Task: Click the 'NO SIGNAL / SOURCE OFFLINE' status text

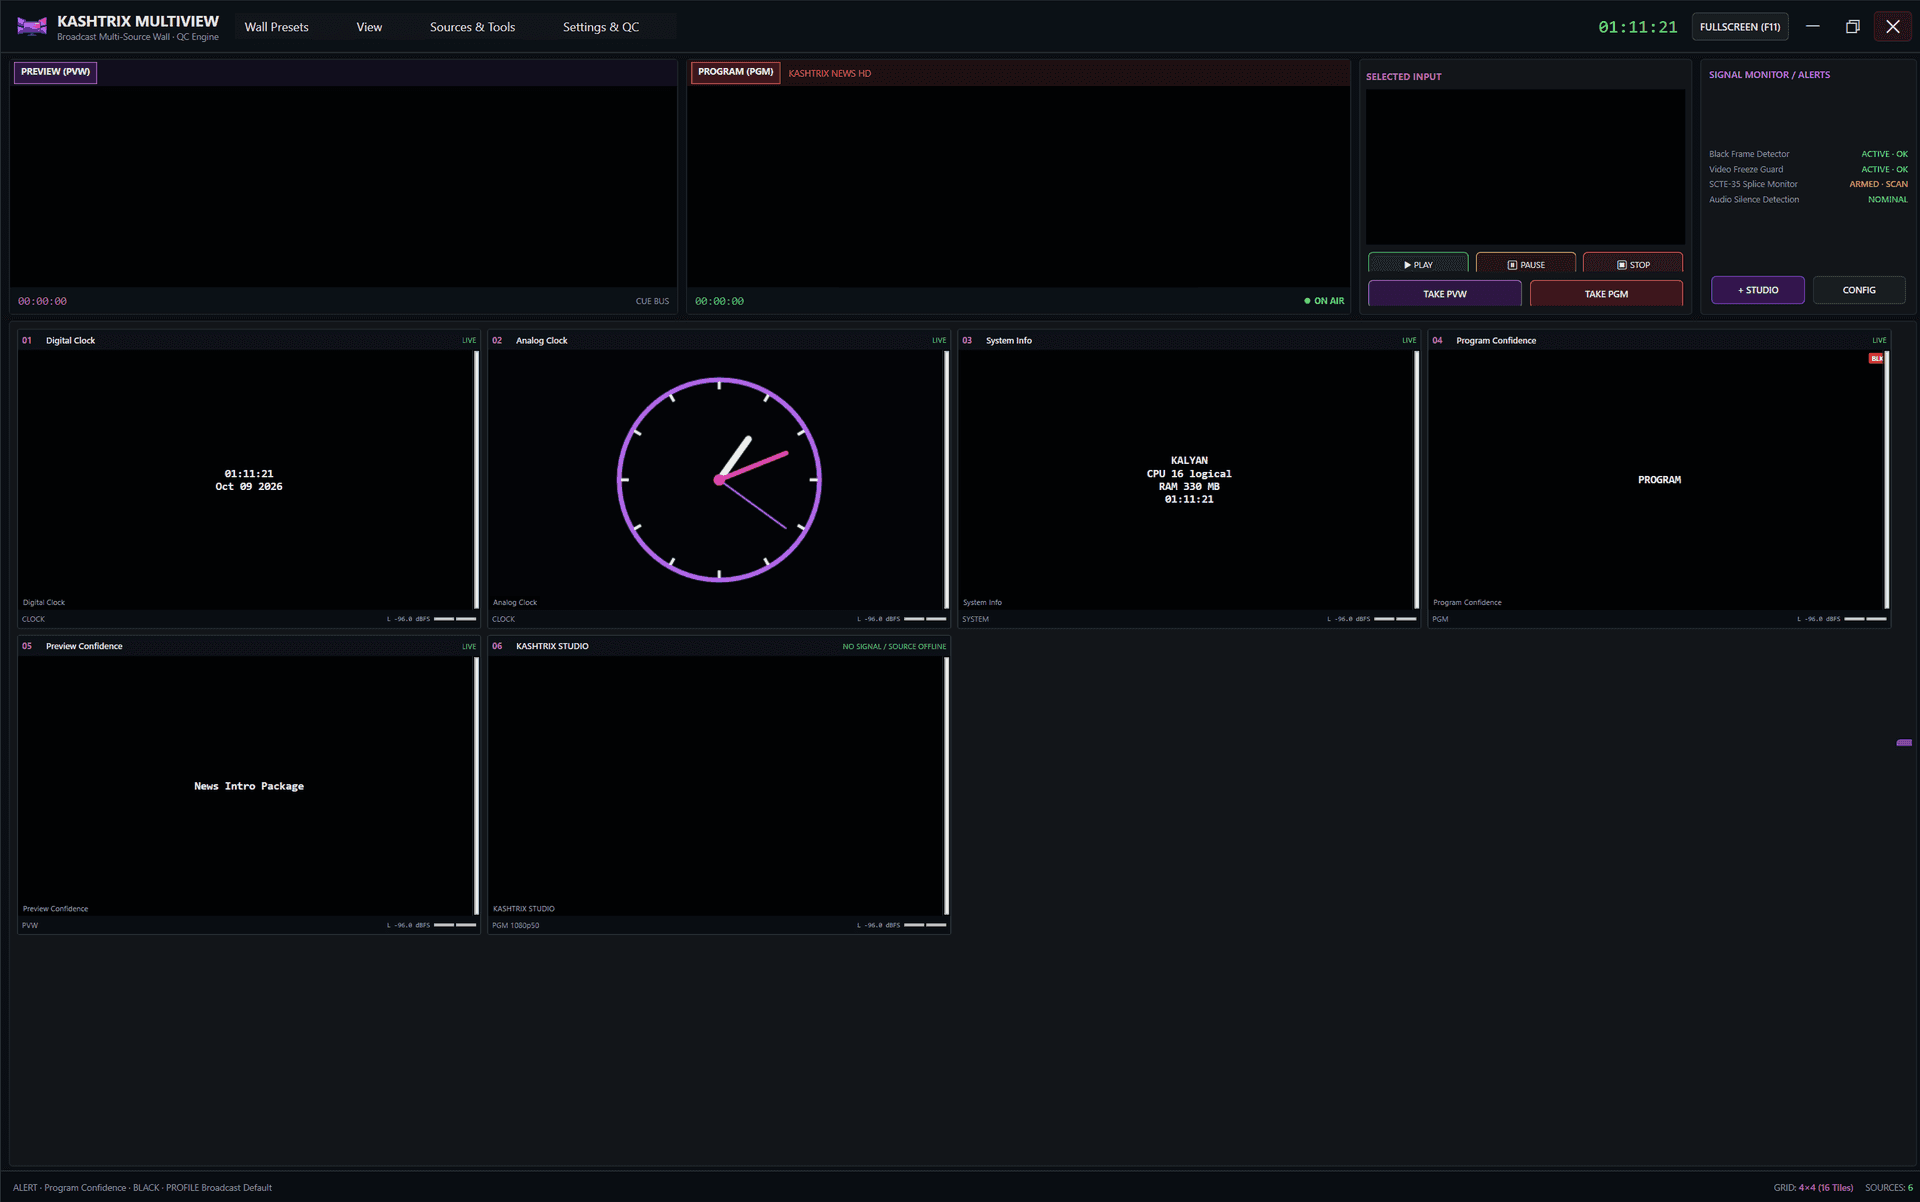Action: (x=894, y=646)
